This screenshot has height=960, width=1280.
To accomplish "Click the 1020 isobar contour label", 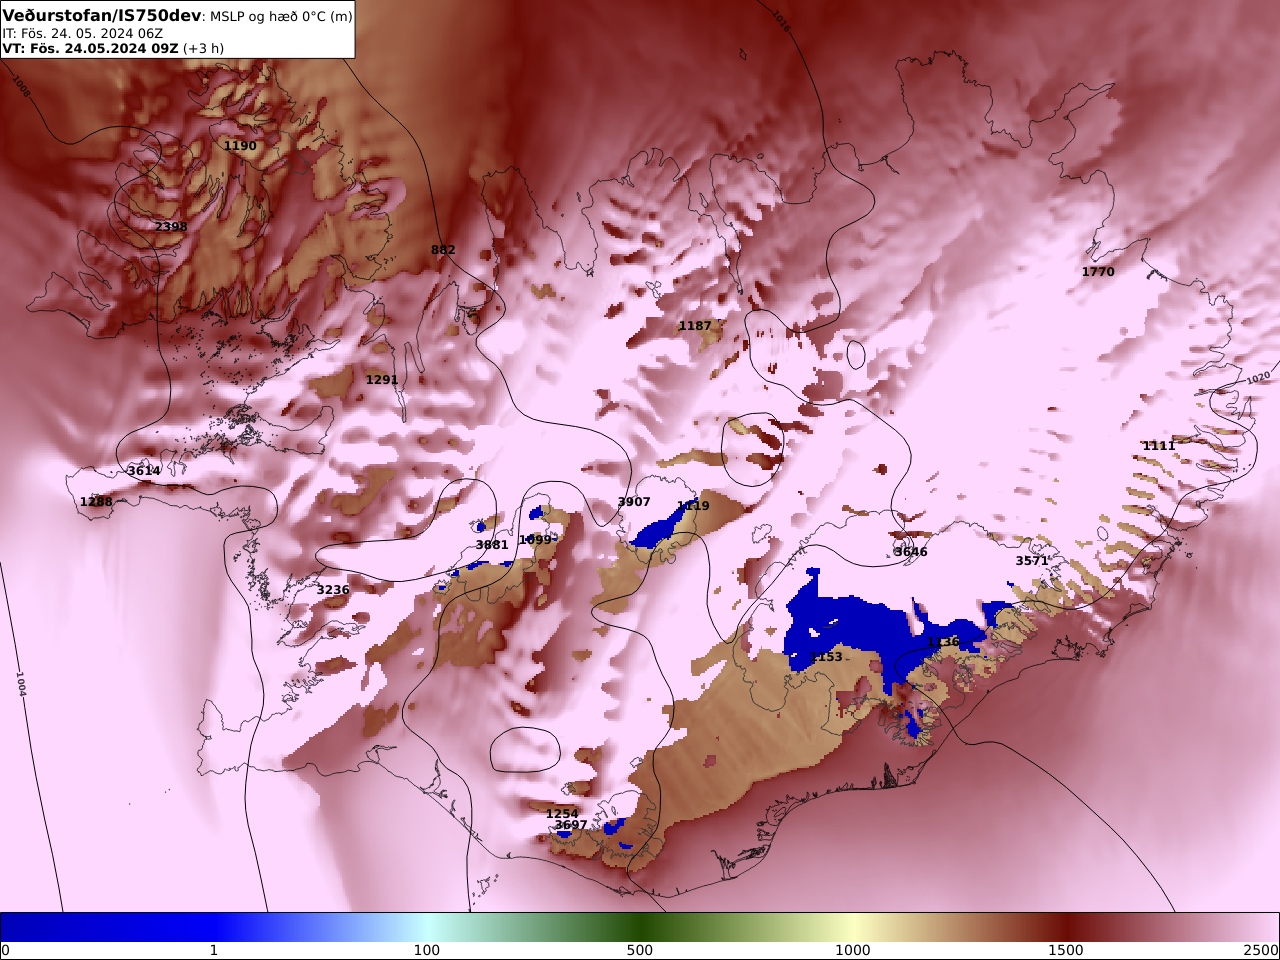I will [x=1258, y=378].
